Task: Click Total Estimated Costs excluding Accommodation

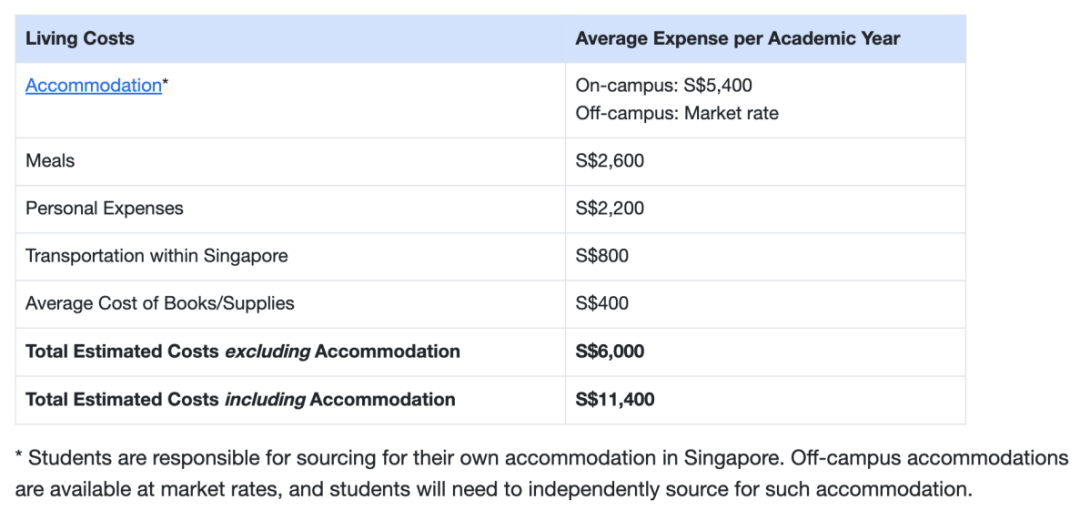Action: (242, 351)
